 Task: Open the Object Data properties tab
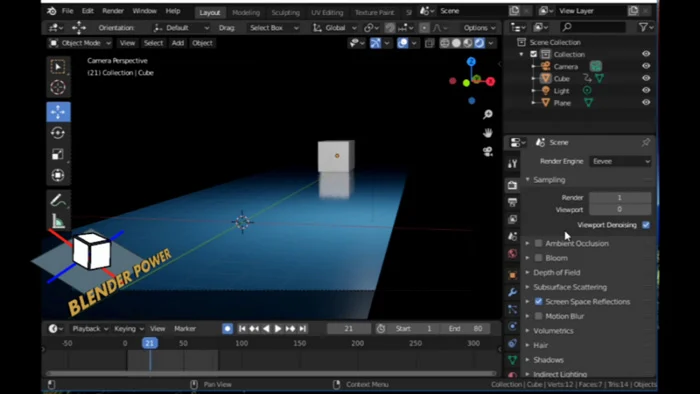pyautogui.click(x=512, y=360)
